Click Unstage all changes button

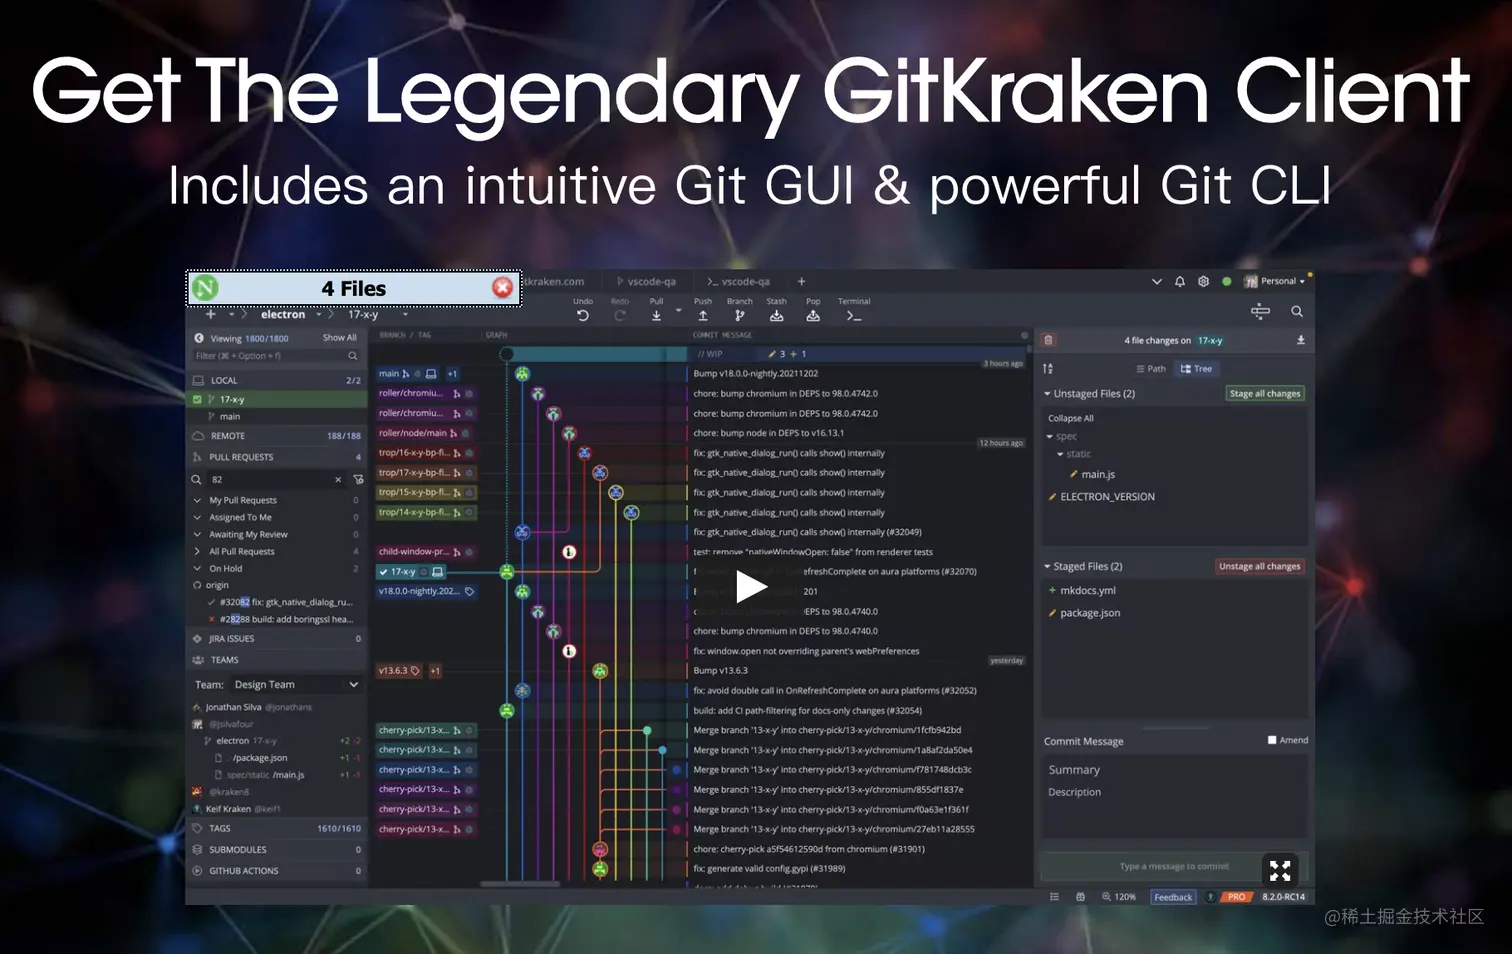pos(1259,566)
